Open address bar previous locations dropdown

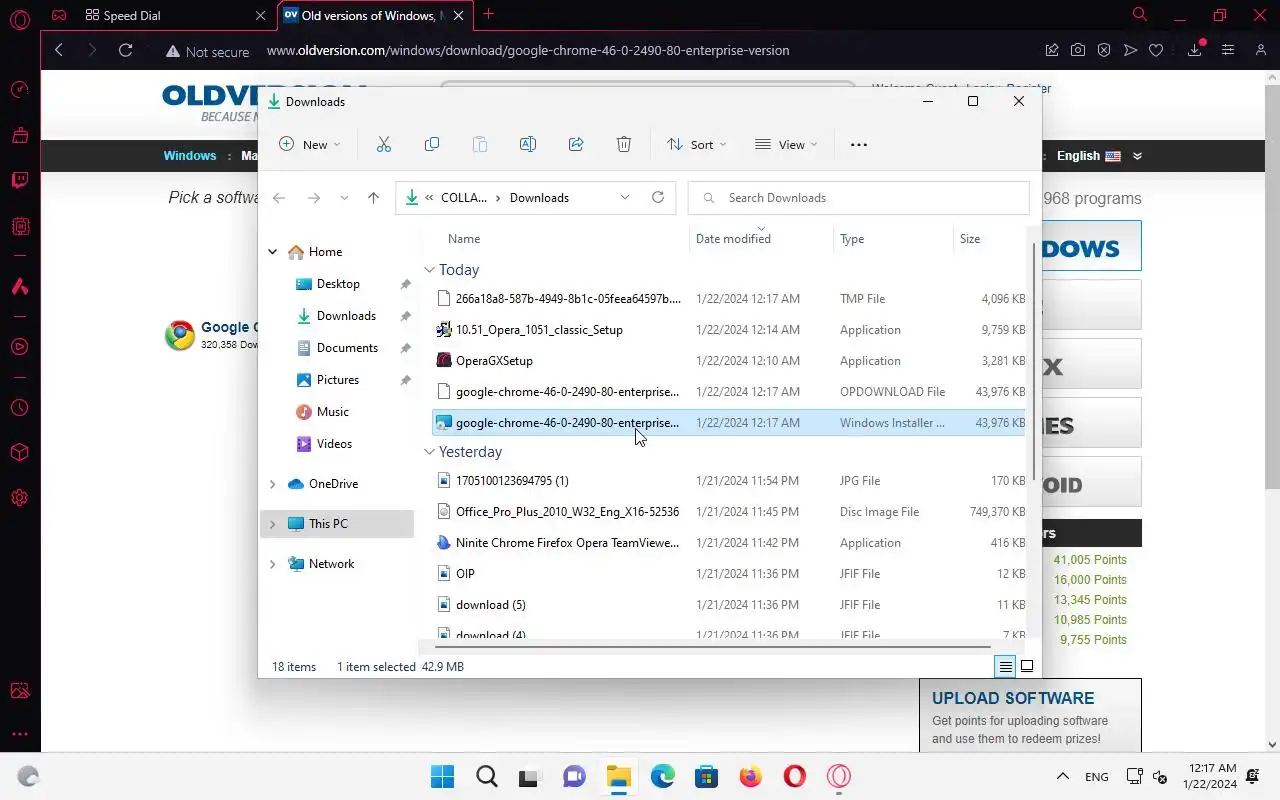(625, 197)
